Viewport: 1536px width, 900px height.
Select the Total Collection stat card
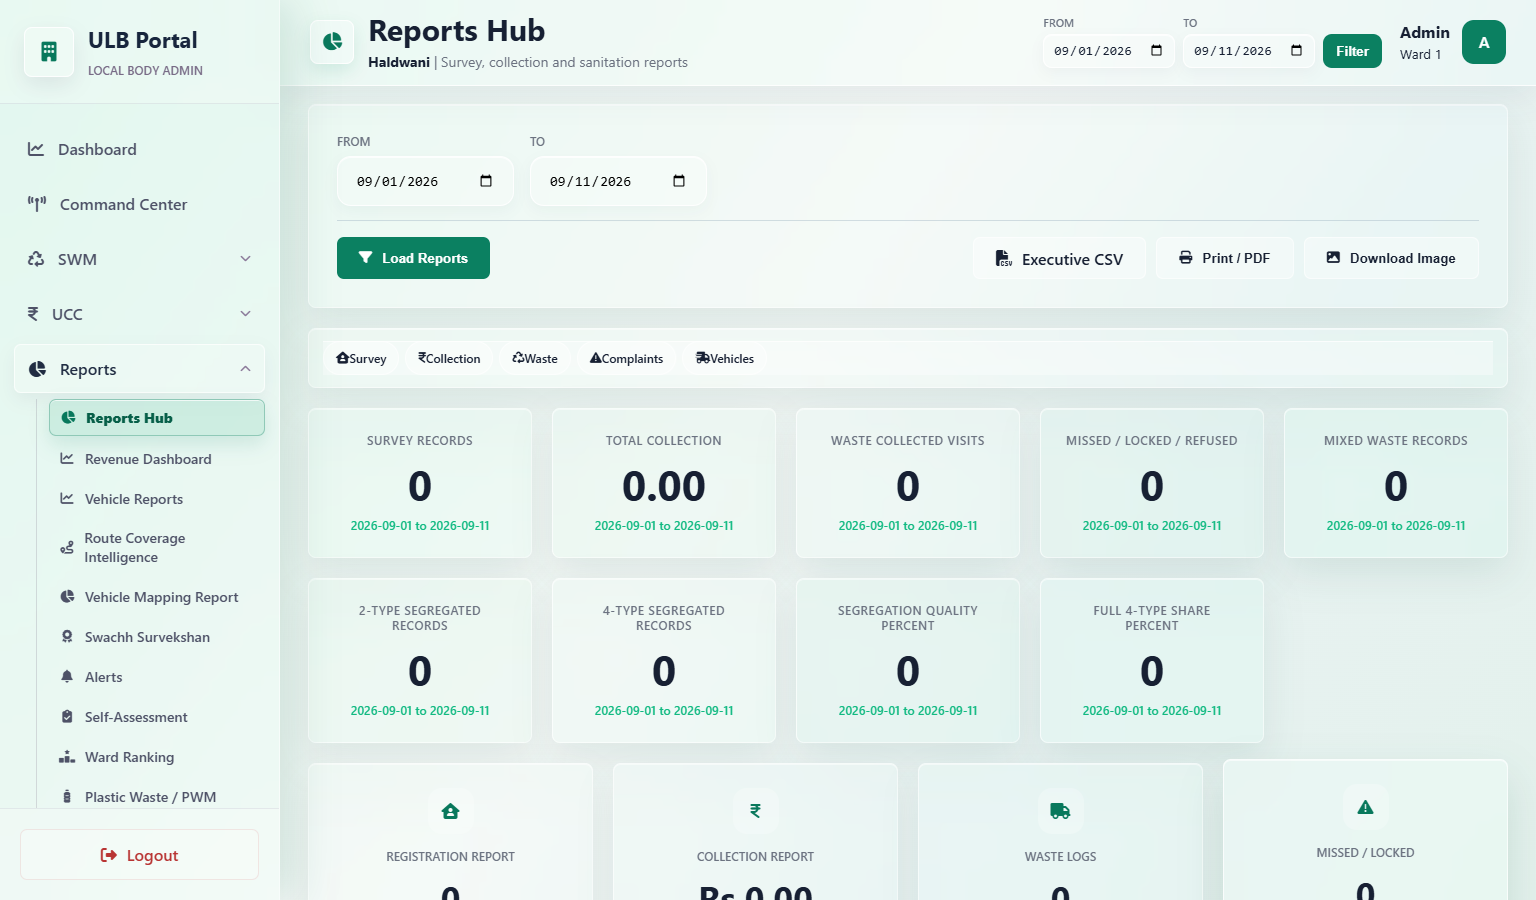click(664, 483)
